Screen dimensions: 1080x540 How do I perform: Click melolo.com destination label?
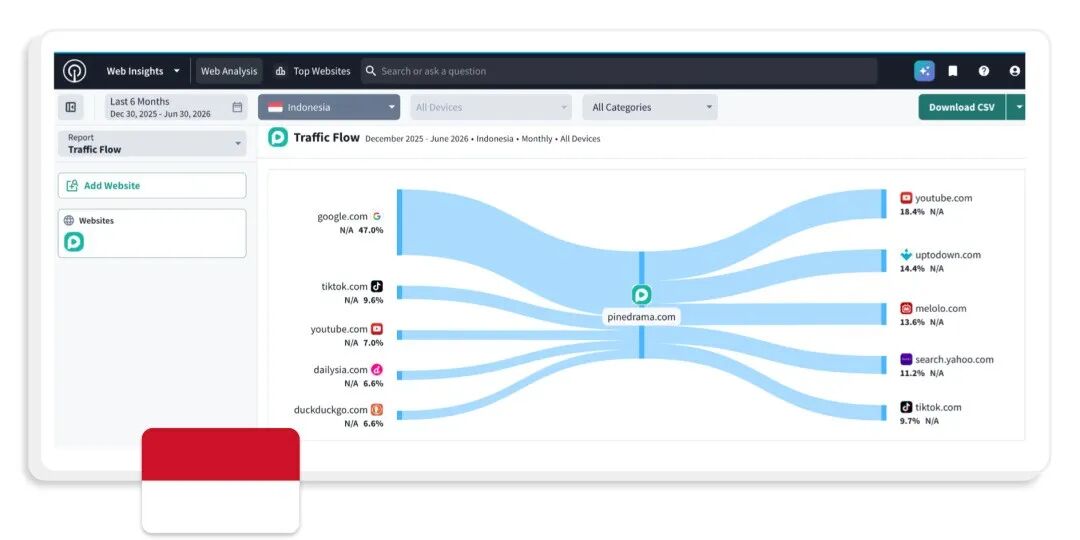coord(941,309)
